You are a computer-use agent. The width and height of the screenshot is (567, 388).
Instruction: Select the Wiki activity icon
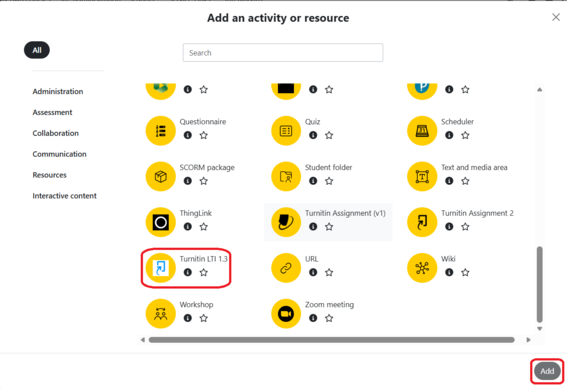[422, 268]
